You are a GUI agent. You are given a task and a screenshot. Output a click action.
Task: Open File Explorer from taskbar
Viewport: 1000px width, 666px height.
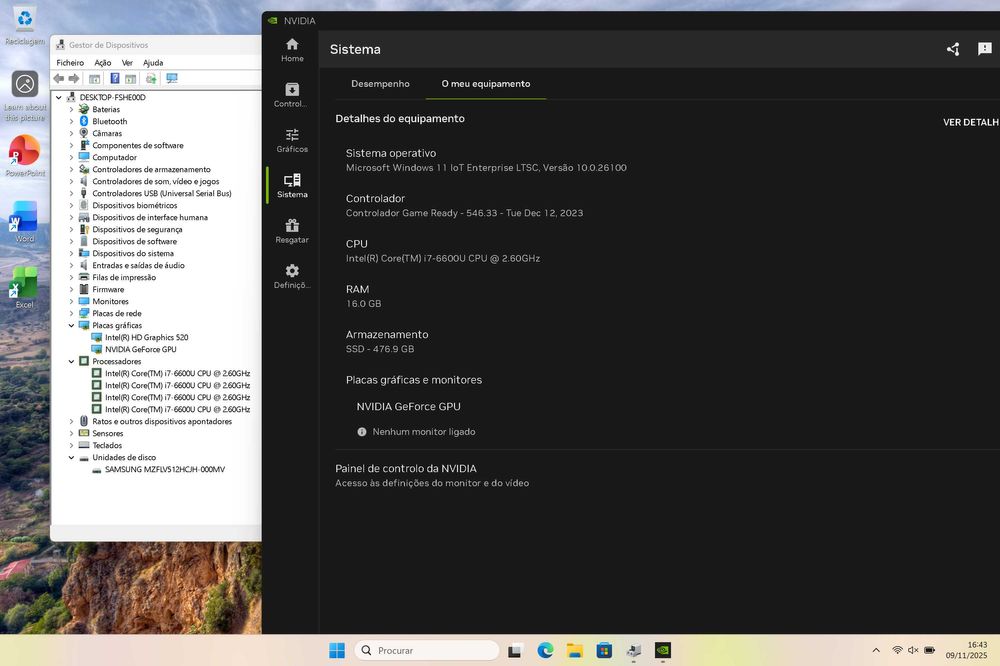click(x=575, y=650)
